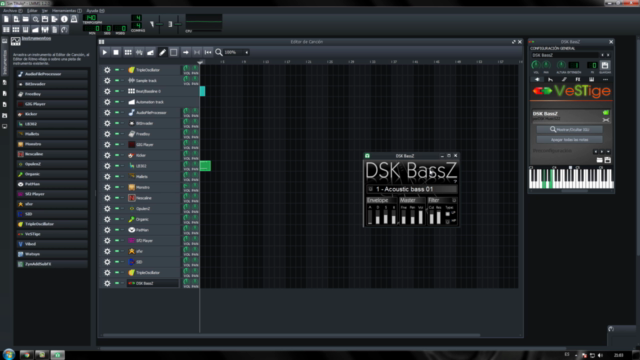
Task: Adjust the master pitch slider
Action: [178, 24]
